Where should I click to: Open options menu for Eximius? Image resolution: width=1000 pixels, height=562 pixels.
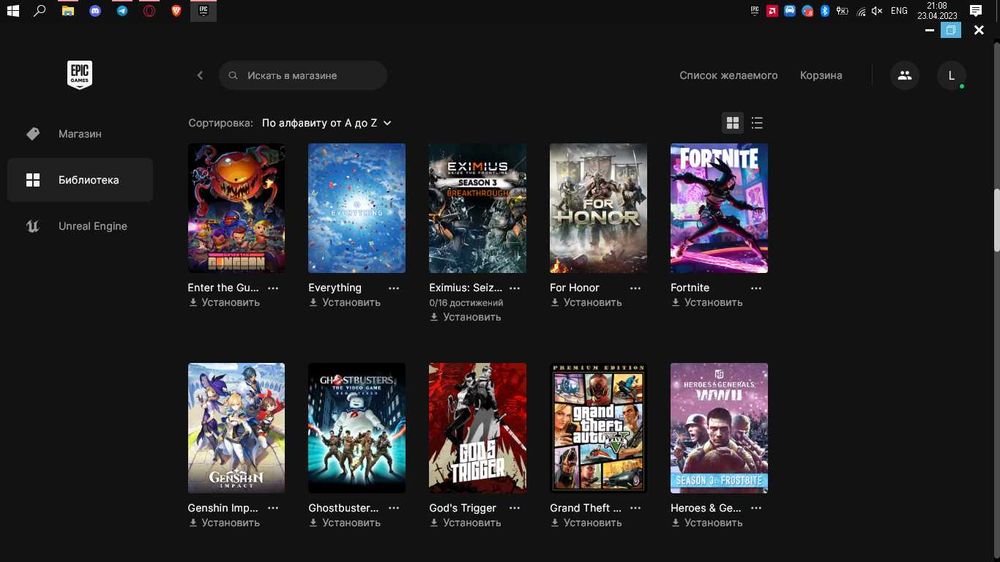click(515, 288)
